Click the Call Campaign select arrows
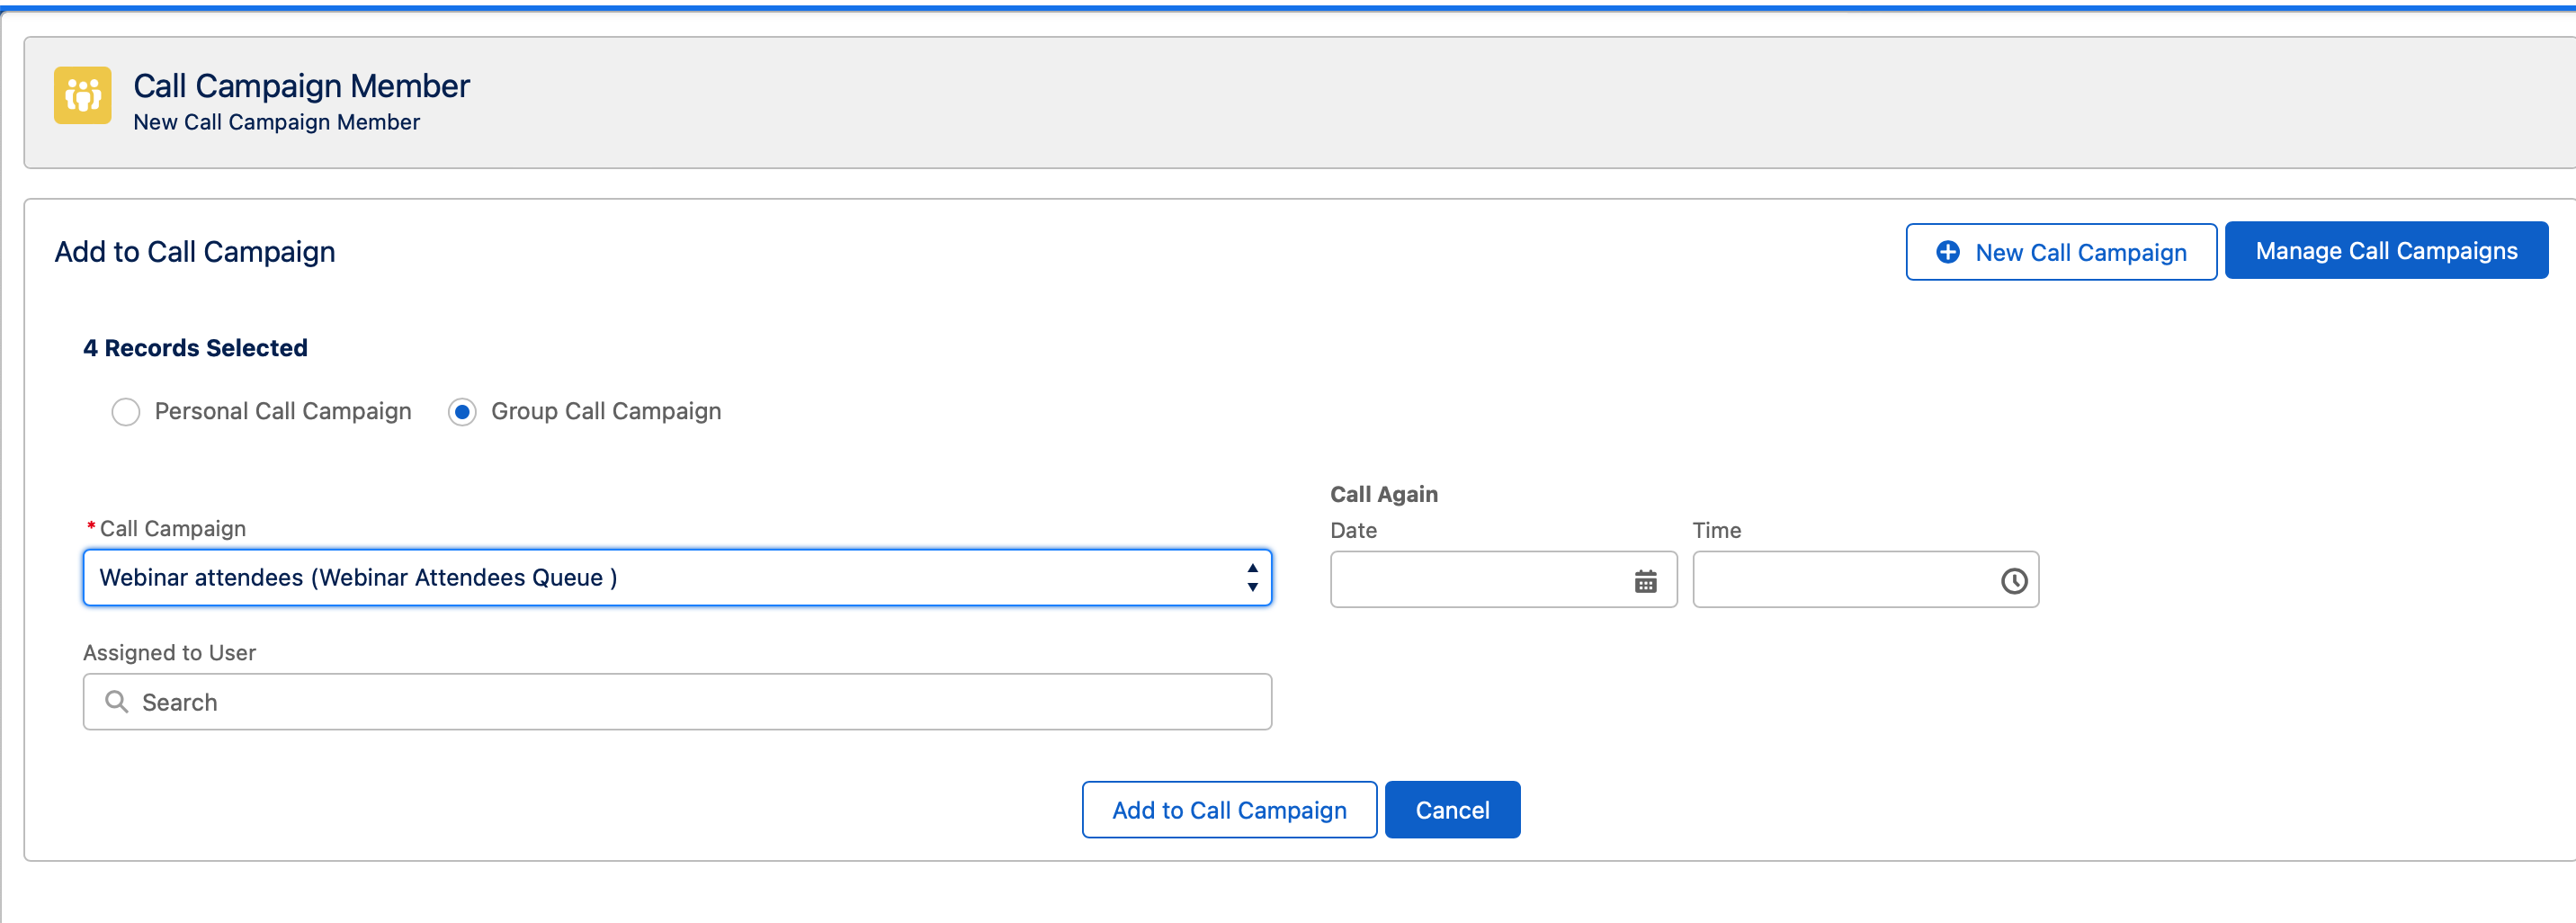The image size is (2576, 923). [1251, 578]
